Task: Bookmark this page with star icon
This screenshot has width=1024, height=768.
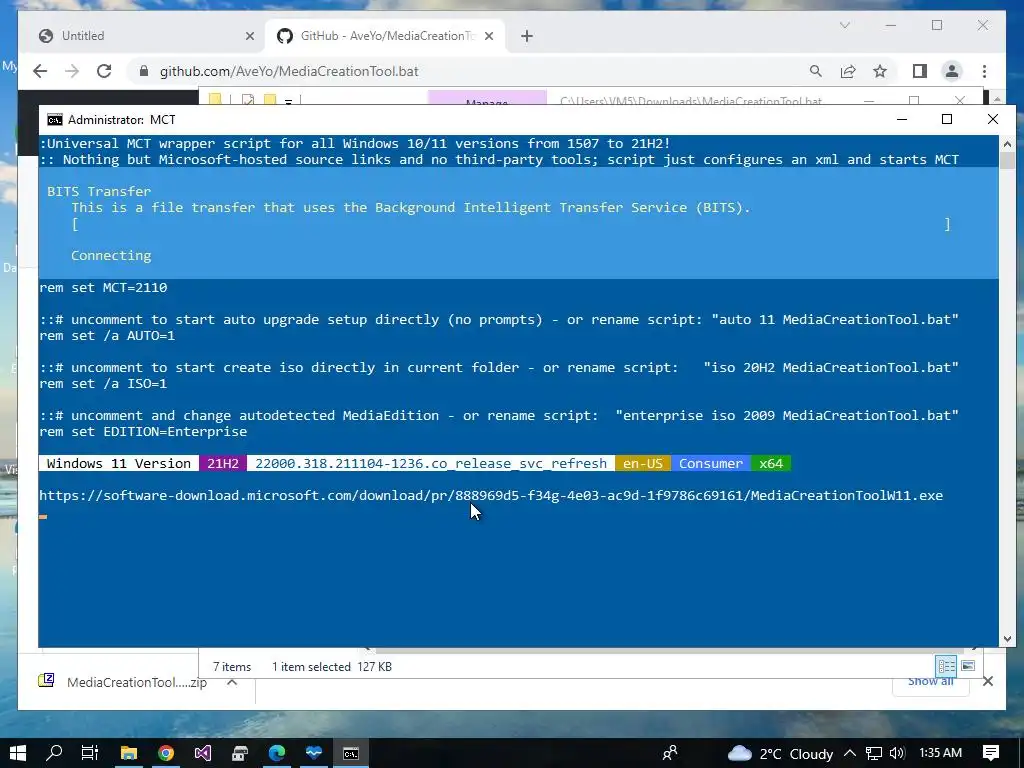Action: (880, 71)
